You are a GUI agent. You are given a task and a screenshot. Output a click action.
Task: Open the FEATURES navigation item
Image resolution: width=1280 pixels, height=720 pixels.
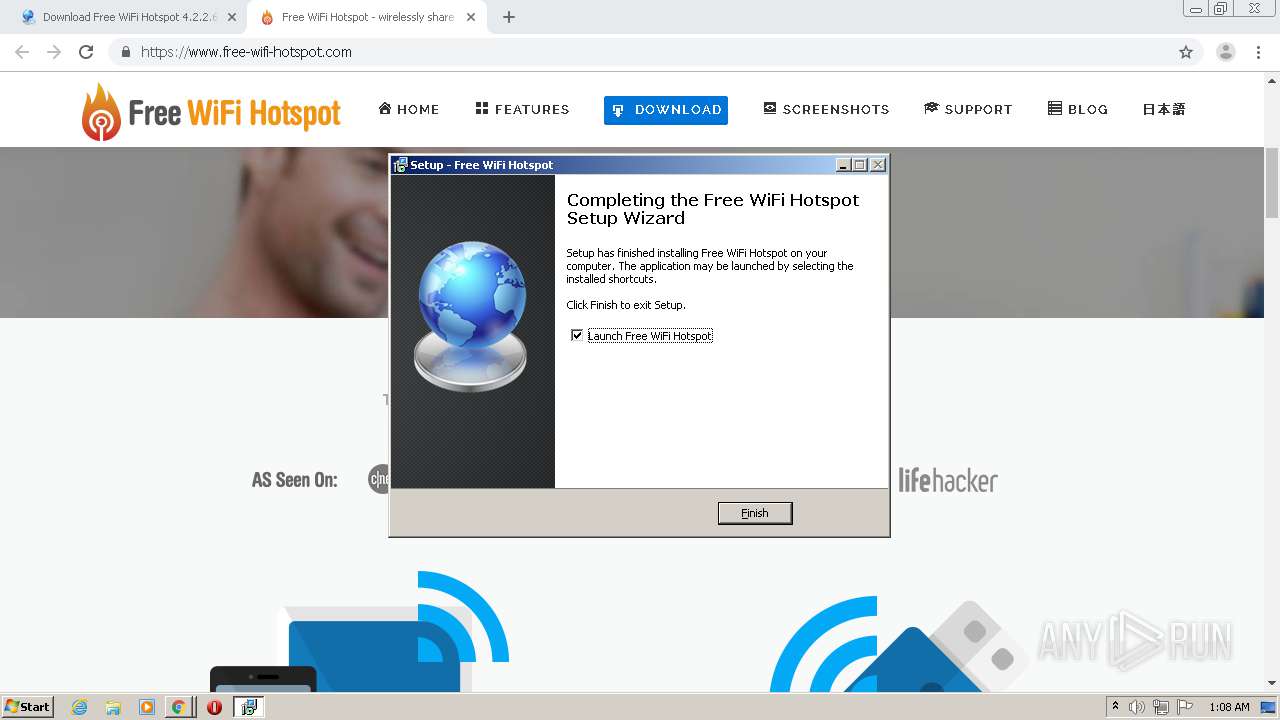click(522, 109)
